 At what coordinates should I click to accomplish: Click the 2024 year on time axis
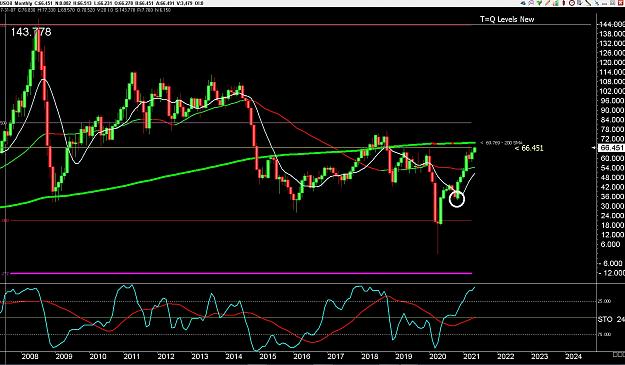pos(573,356)
